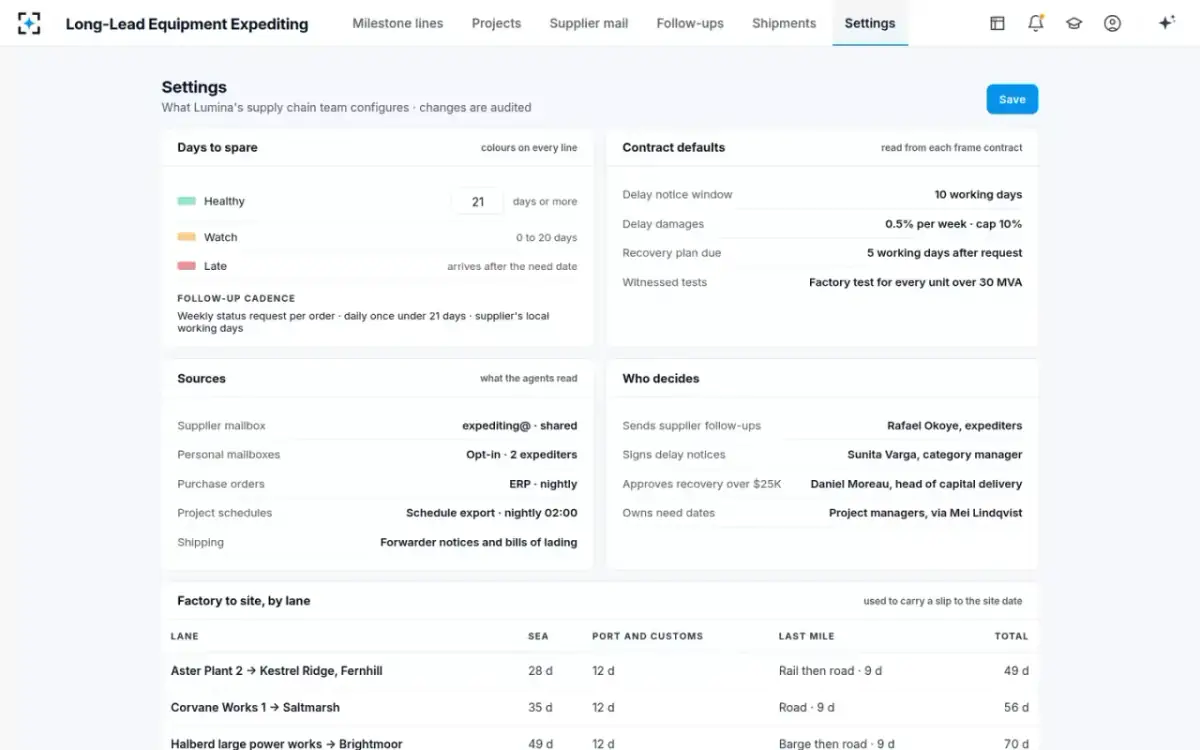The width and height of the screenshot is (1200, 750).
Task: Select the Corvane Works 1 lane row
Action: click(600, 707)
